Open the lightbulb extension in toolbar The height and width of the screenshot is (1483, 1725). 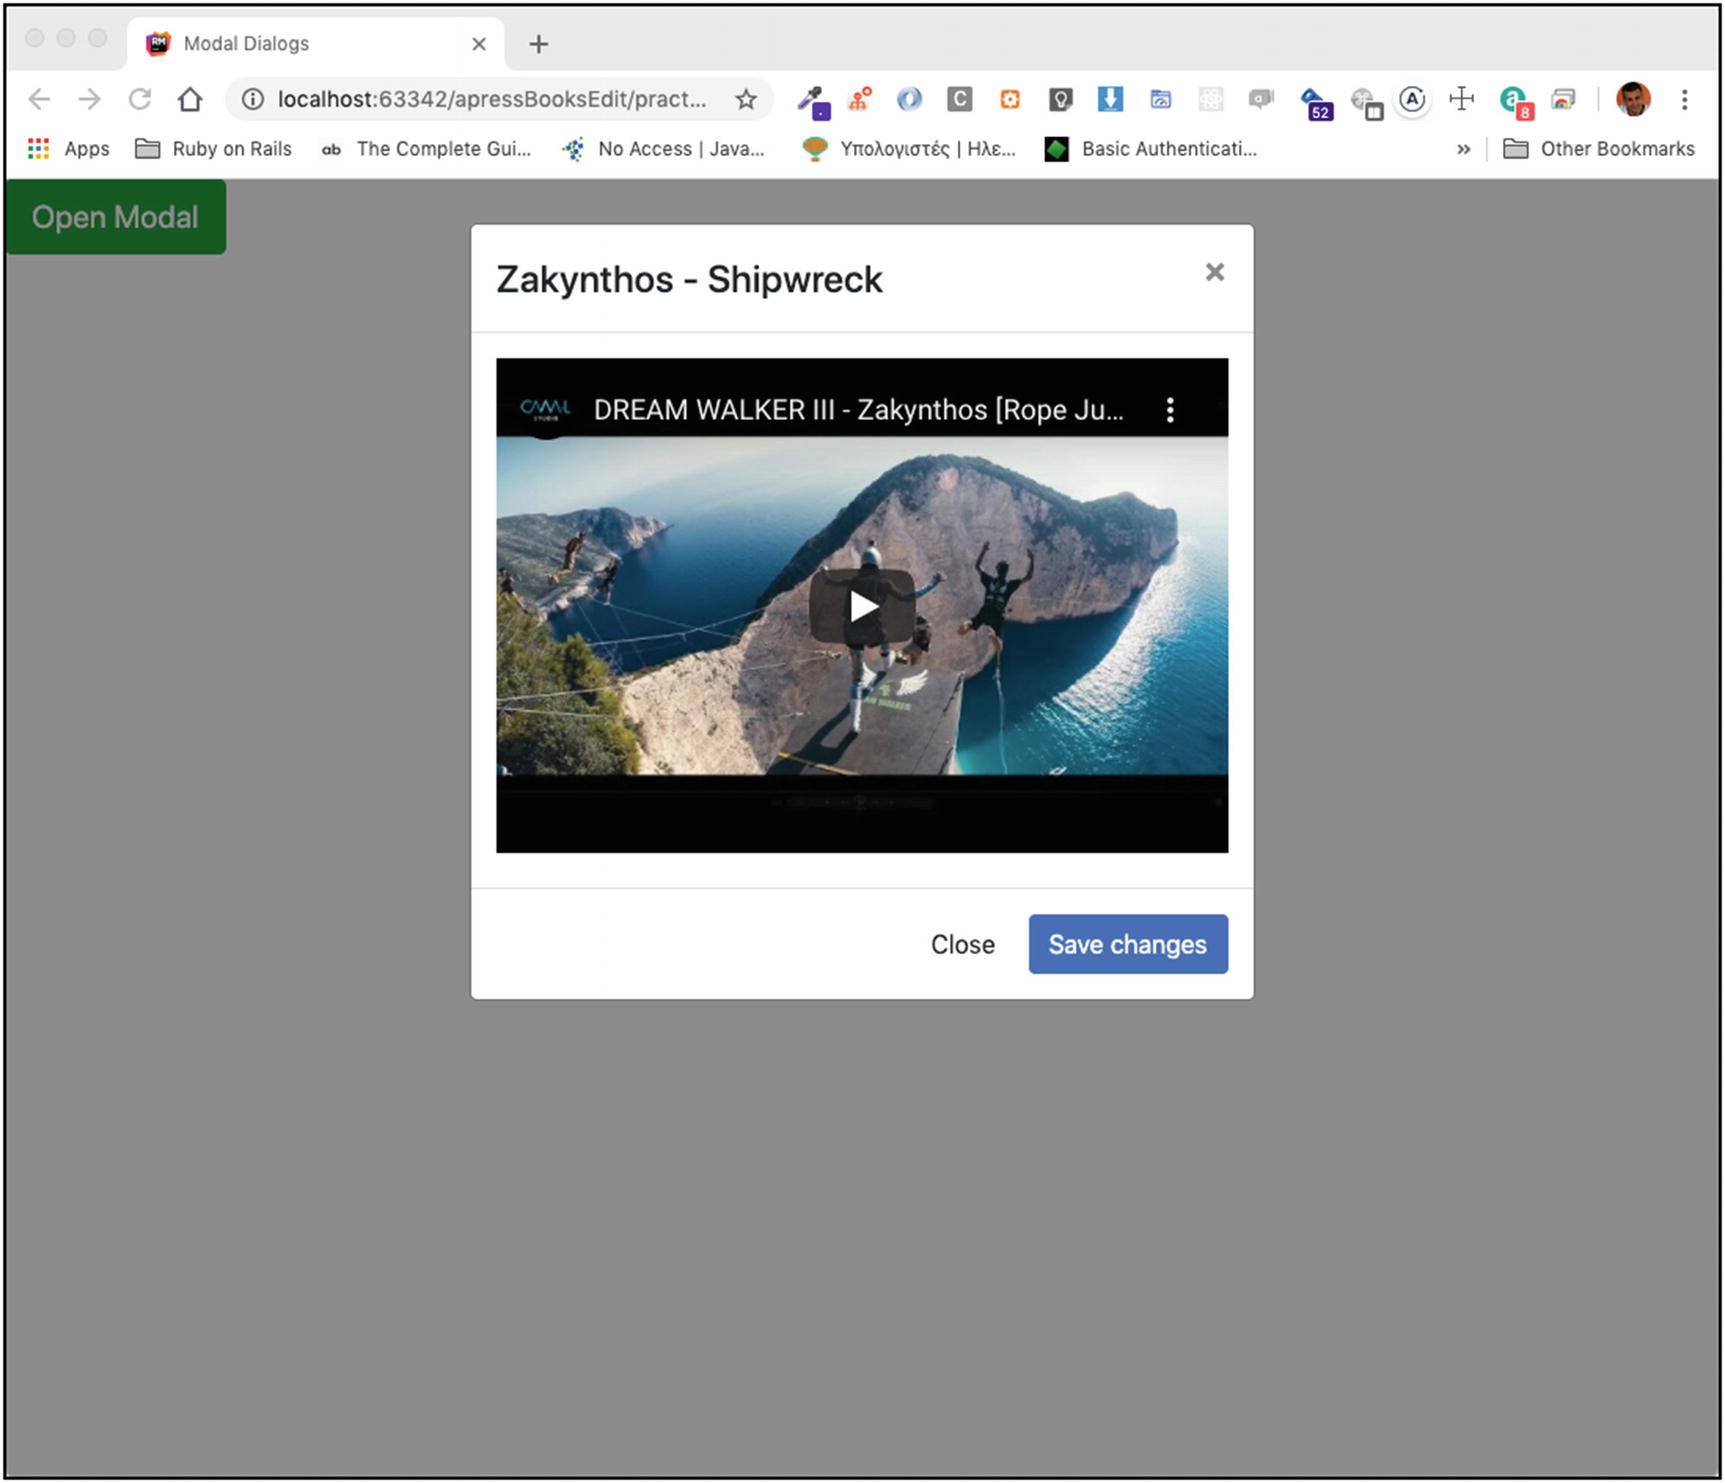pos(1060,99)
